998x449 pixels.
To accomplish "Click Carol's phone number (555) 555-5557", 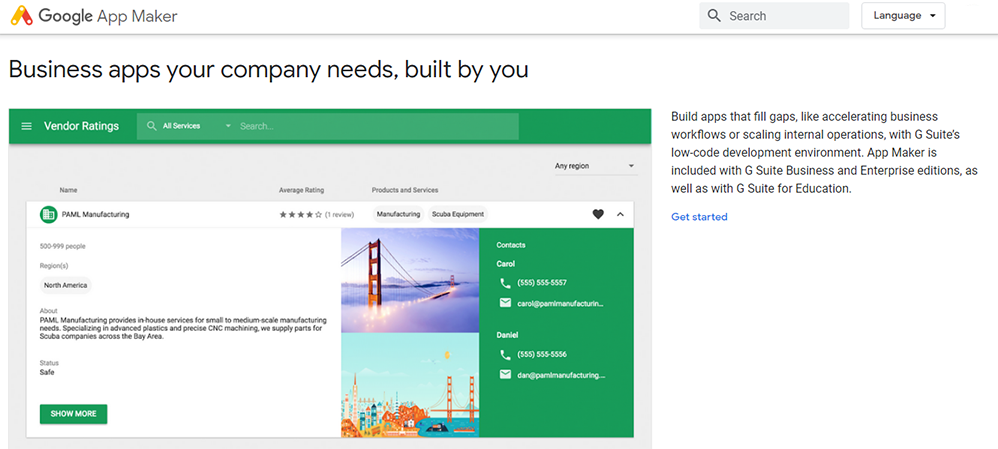I will click(542, 283).
